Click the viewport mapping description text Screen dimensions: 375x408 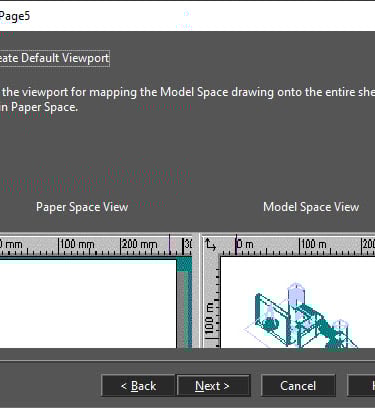point(187,99)
